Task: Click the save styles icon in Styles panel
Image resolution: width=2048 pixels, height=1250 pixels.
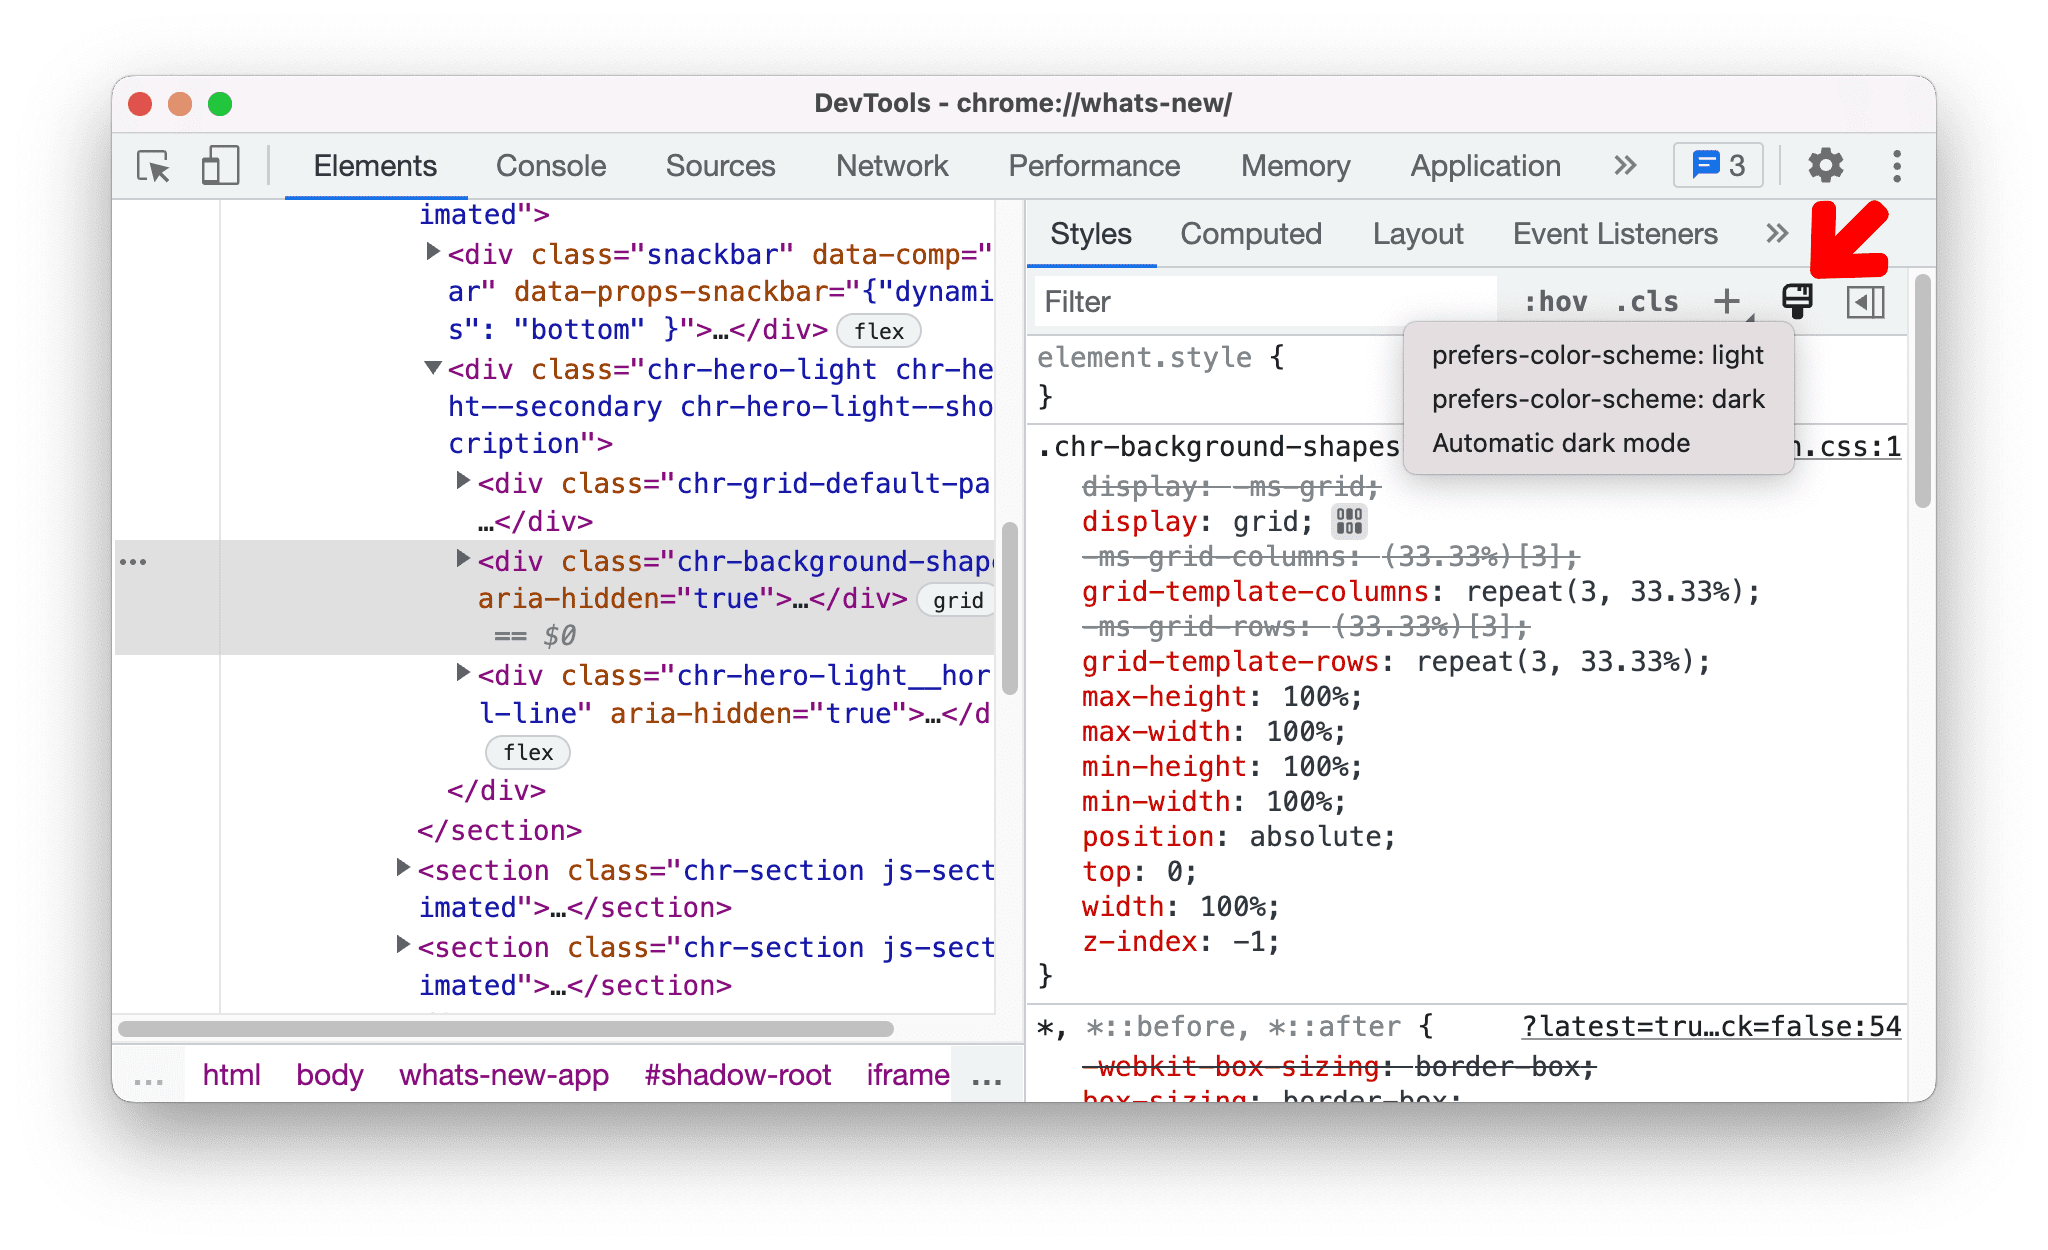Action: (1789, 303)
